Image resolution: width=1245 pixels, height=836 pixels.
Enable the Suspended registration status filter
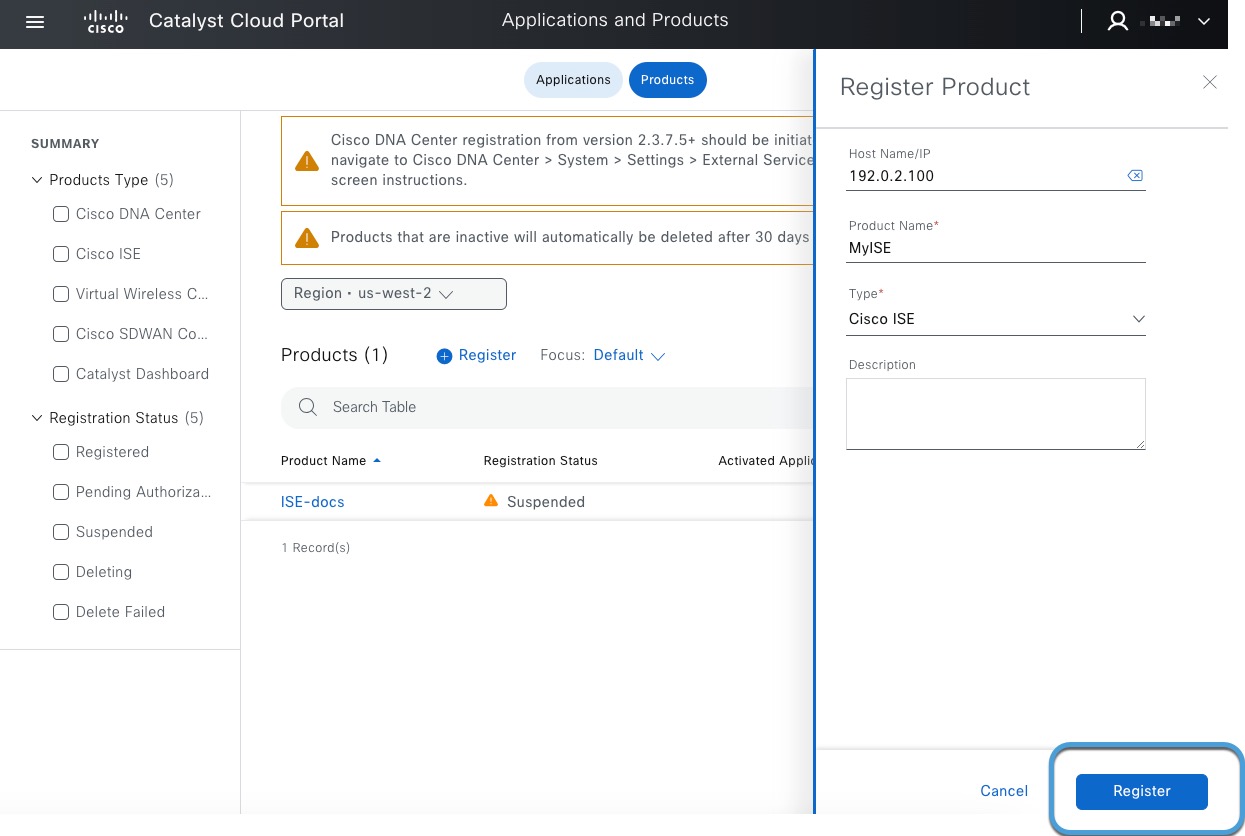pos(61,532)
